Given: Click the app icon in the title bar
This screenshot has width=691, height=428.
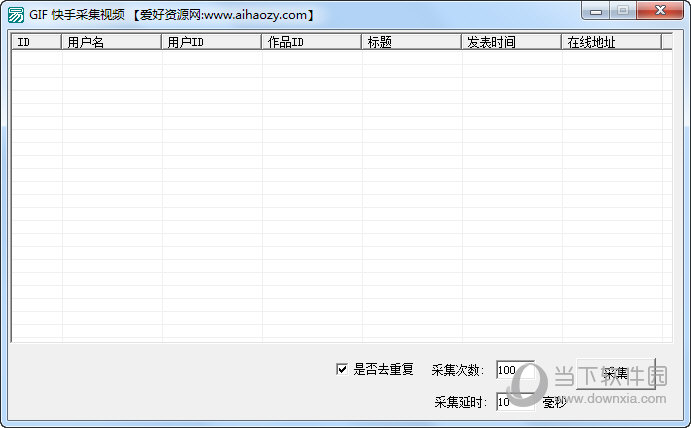Looking at the screenshot, I should point(16,15).
